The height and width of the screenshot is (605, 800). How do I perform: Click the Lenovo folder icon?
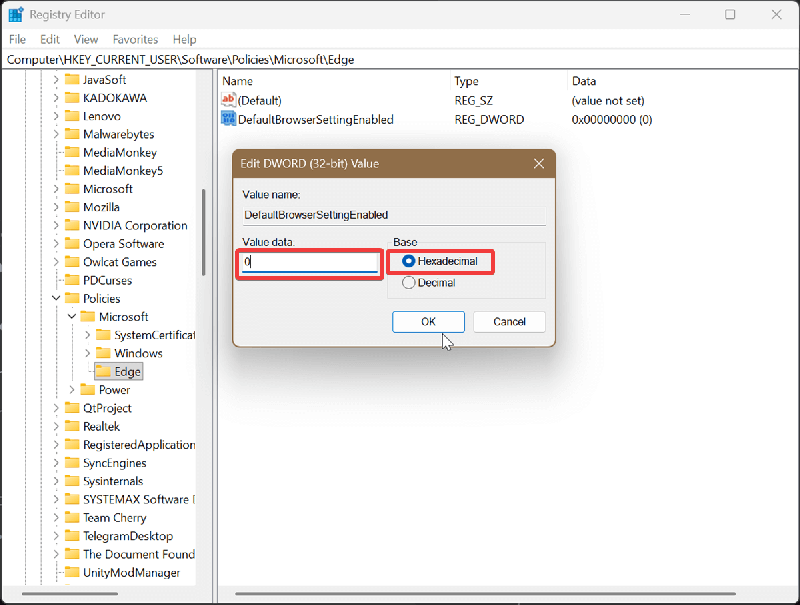pos(72,116)
